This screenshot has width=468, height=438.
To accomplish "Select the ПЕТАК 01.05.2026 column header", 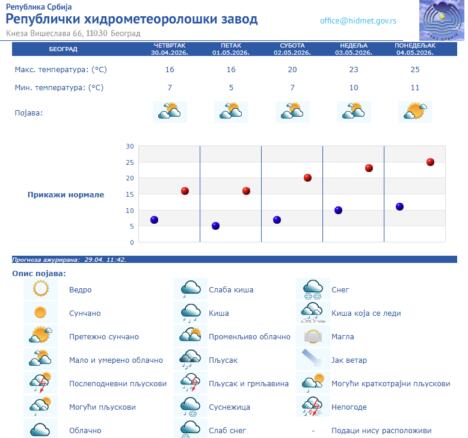I will [231, 49].
